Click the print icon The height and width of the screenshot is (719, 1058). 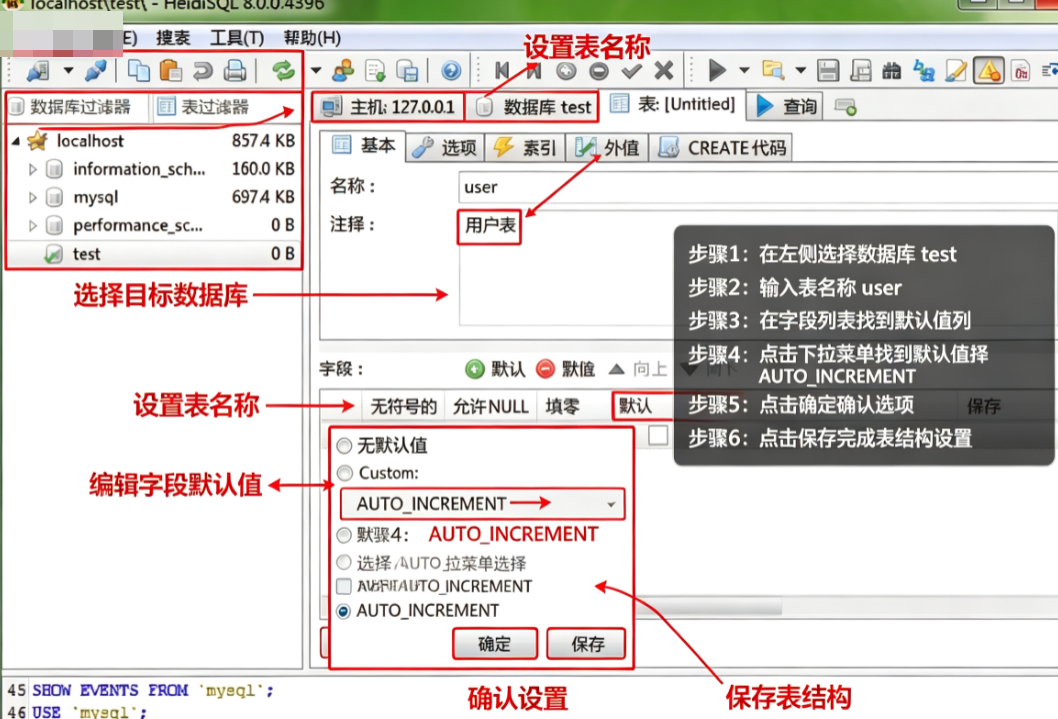[x=235, y=70]
